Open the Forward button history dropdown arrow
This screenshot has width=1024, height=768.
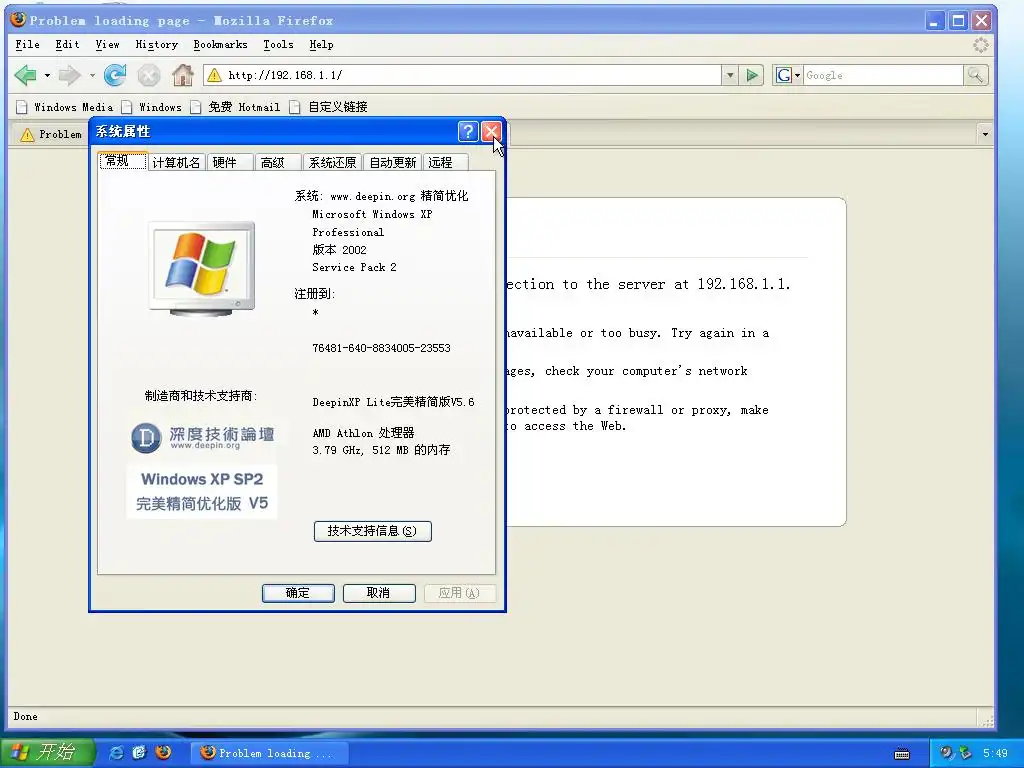[x=92, y=75]
